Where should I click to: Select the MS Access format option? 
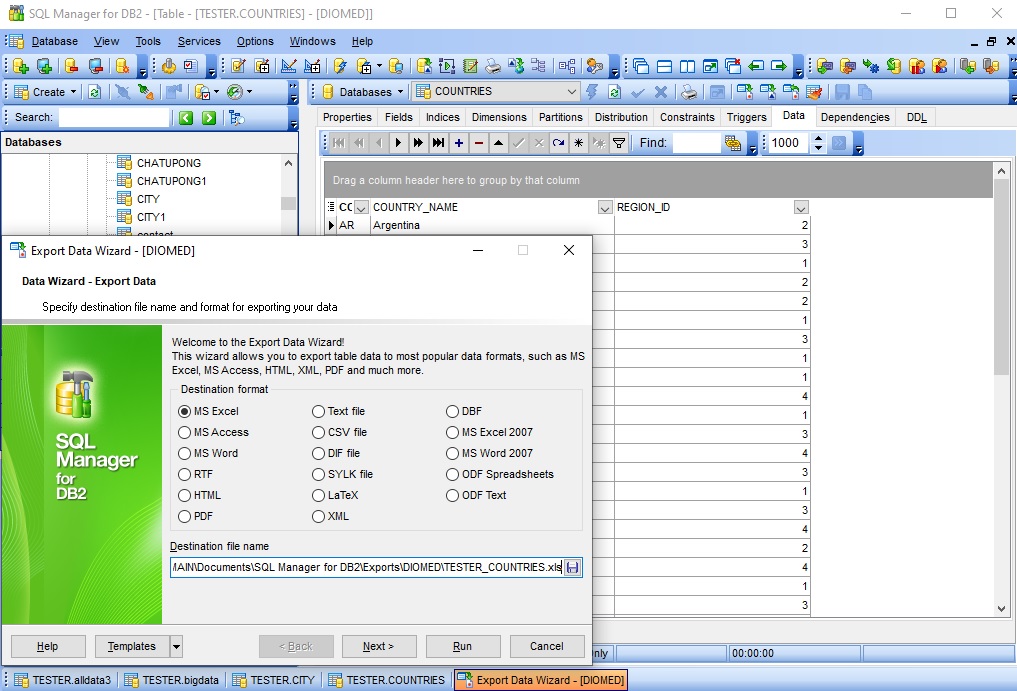pos(184,432)
